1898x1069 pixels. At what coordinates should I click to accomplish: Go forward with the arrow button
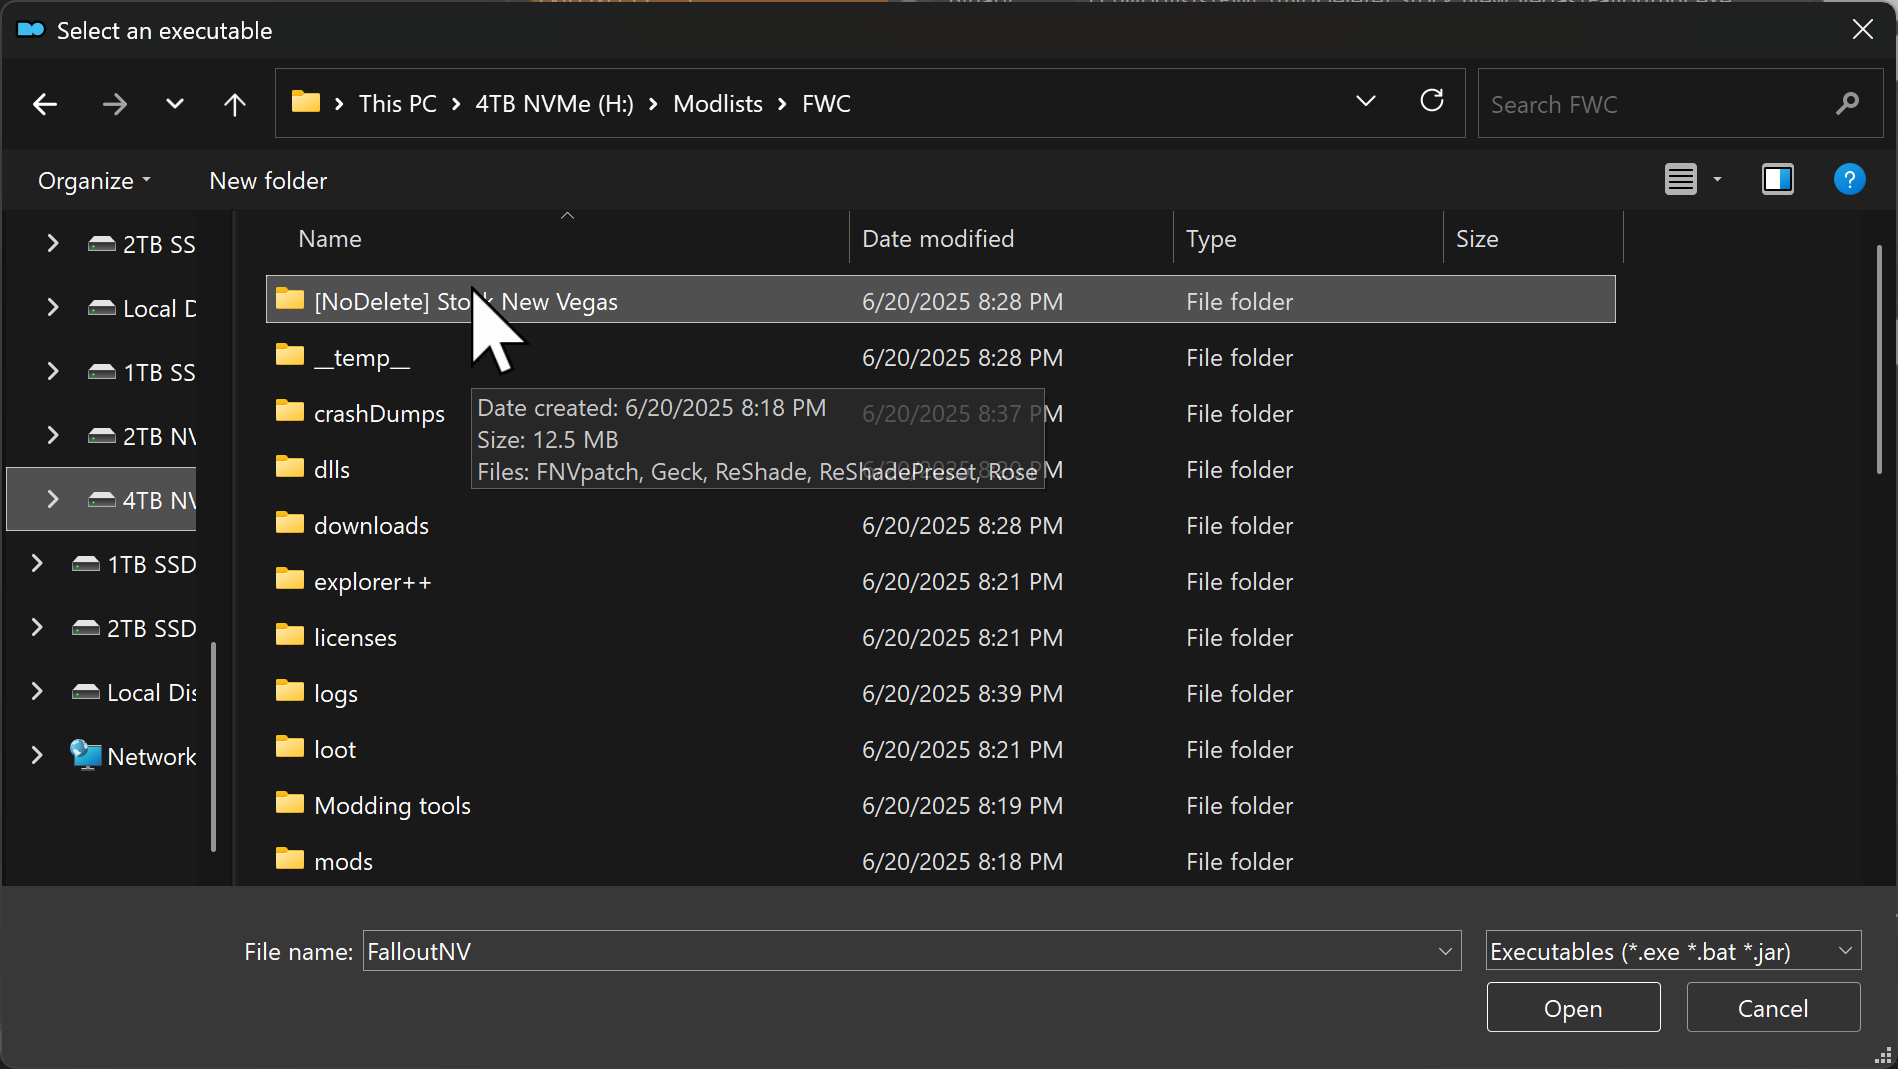click(x=115, y=104)
